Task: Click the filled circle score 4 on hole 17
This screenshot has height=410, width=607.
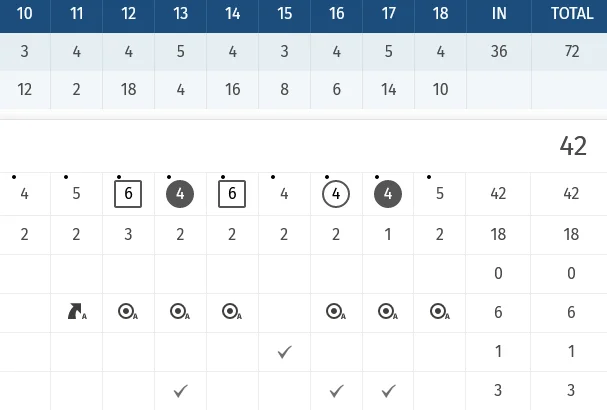Action: tap(388, 194)
